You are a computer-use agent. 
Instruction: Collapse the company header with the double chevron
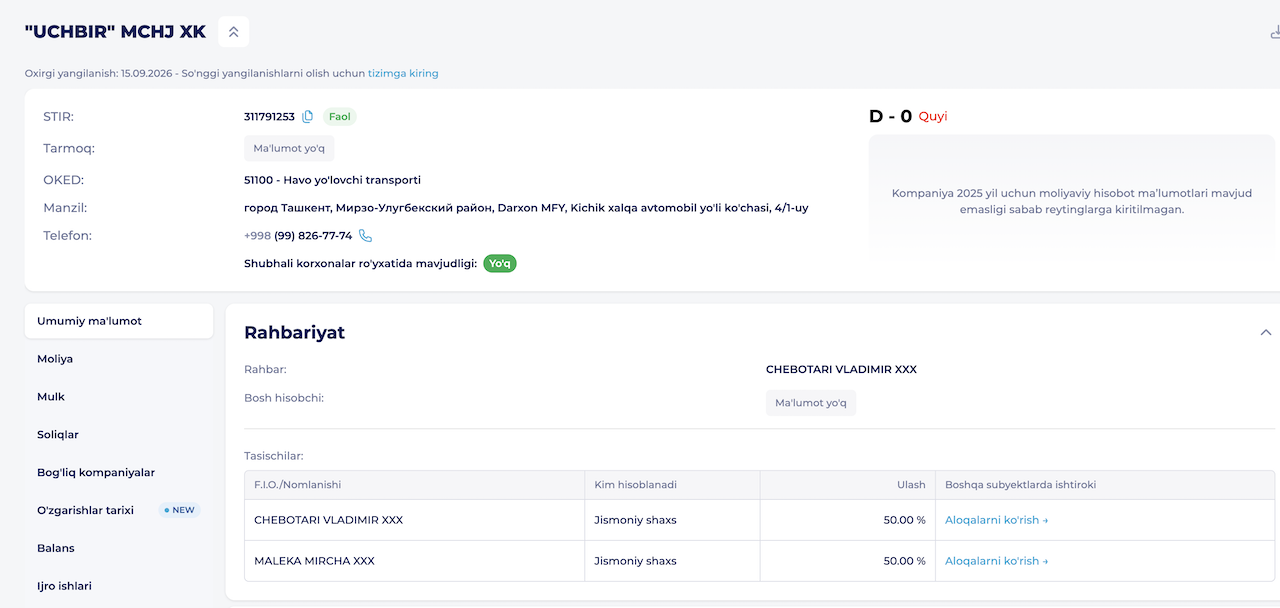pyautogui.click(x=233, y=32)
